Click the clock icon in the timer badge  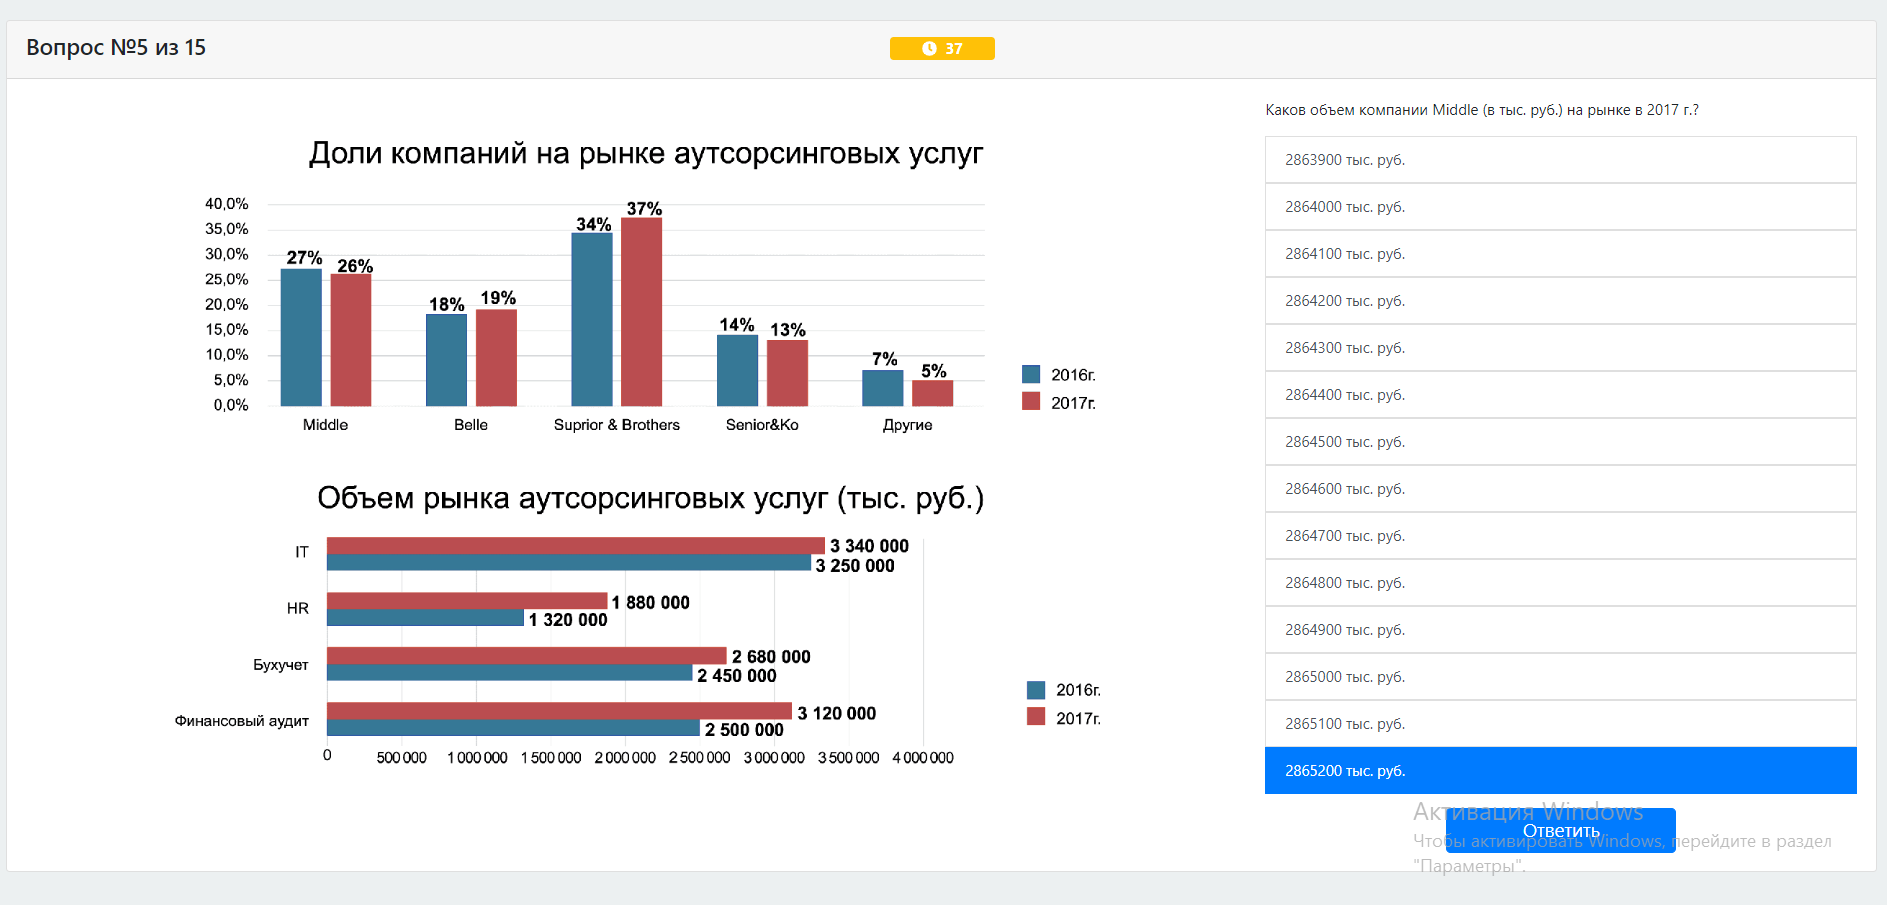coord(929,48)
